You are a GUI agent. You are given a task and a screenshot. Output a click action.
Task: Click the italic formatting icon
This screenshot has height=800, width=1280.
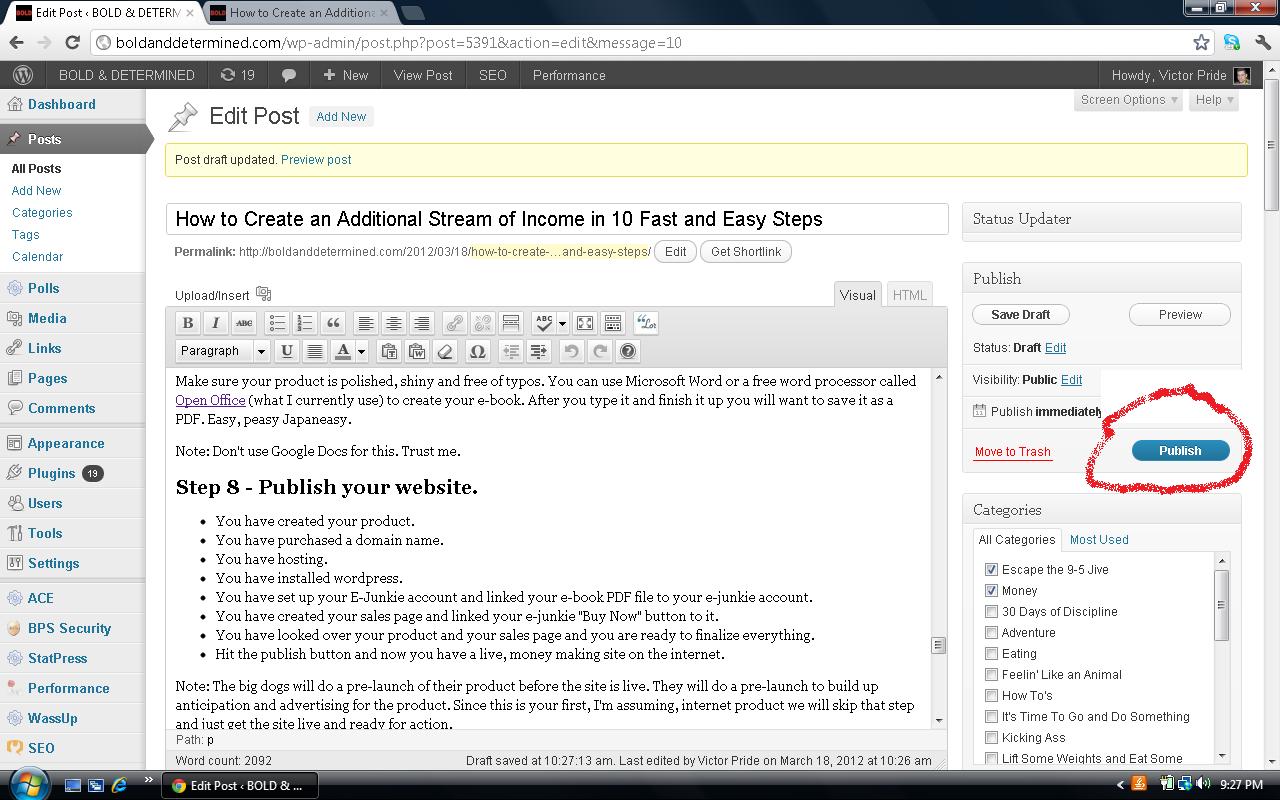point(215,323)
